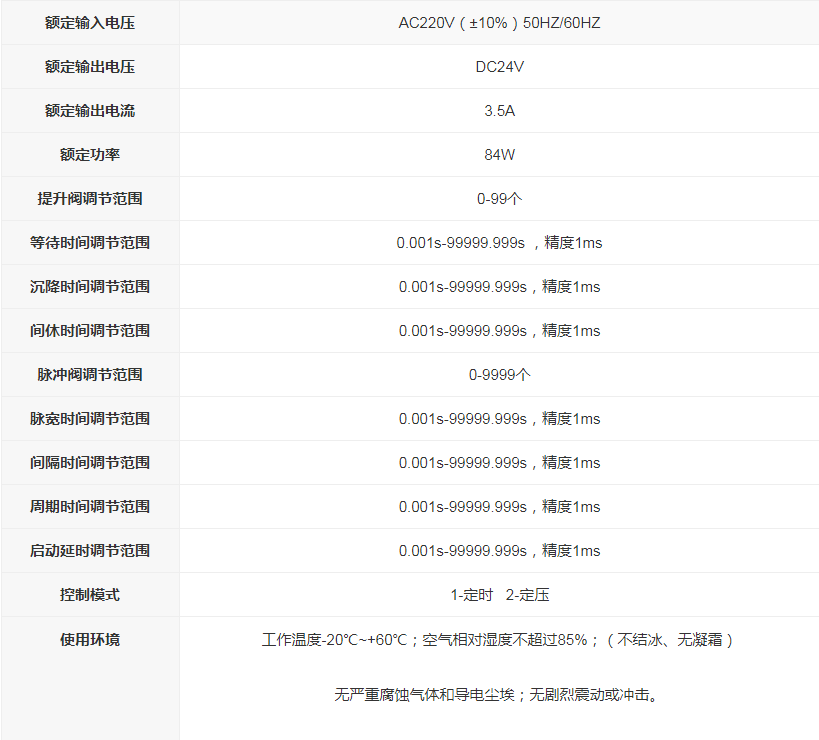Select the 0-9999个 pulse valve value
Image resolution: width=819 pixels, height=740 pixels.
[x=498, y=374]
